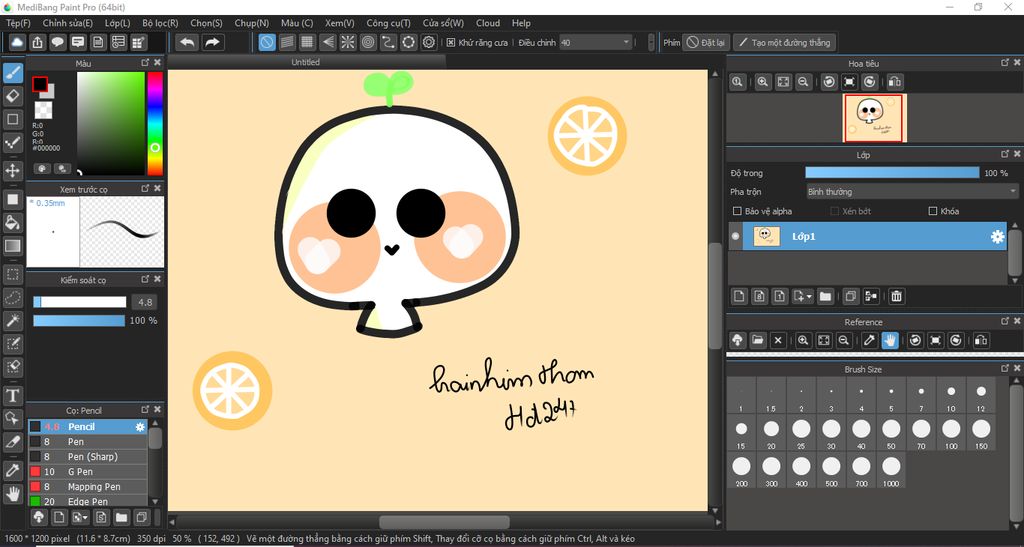This screenshot has width=1024, height=547.
Task: Open Điều chỉnh value dropdown
Action: click(x=596, y=42)
